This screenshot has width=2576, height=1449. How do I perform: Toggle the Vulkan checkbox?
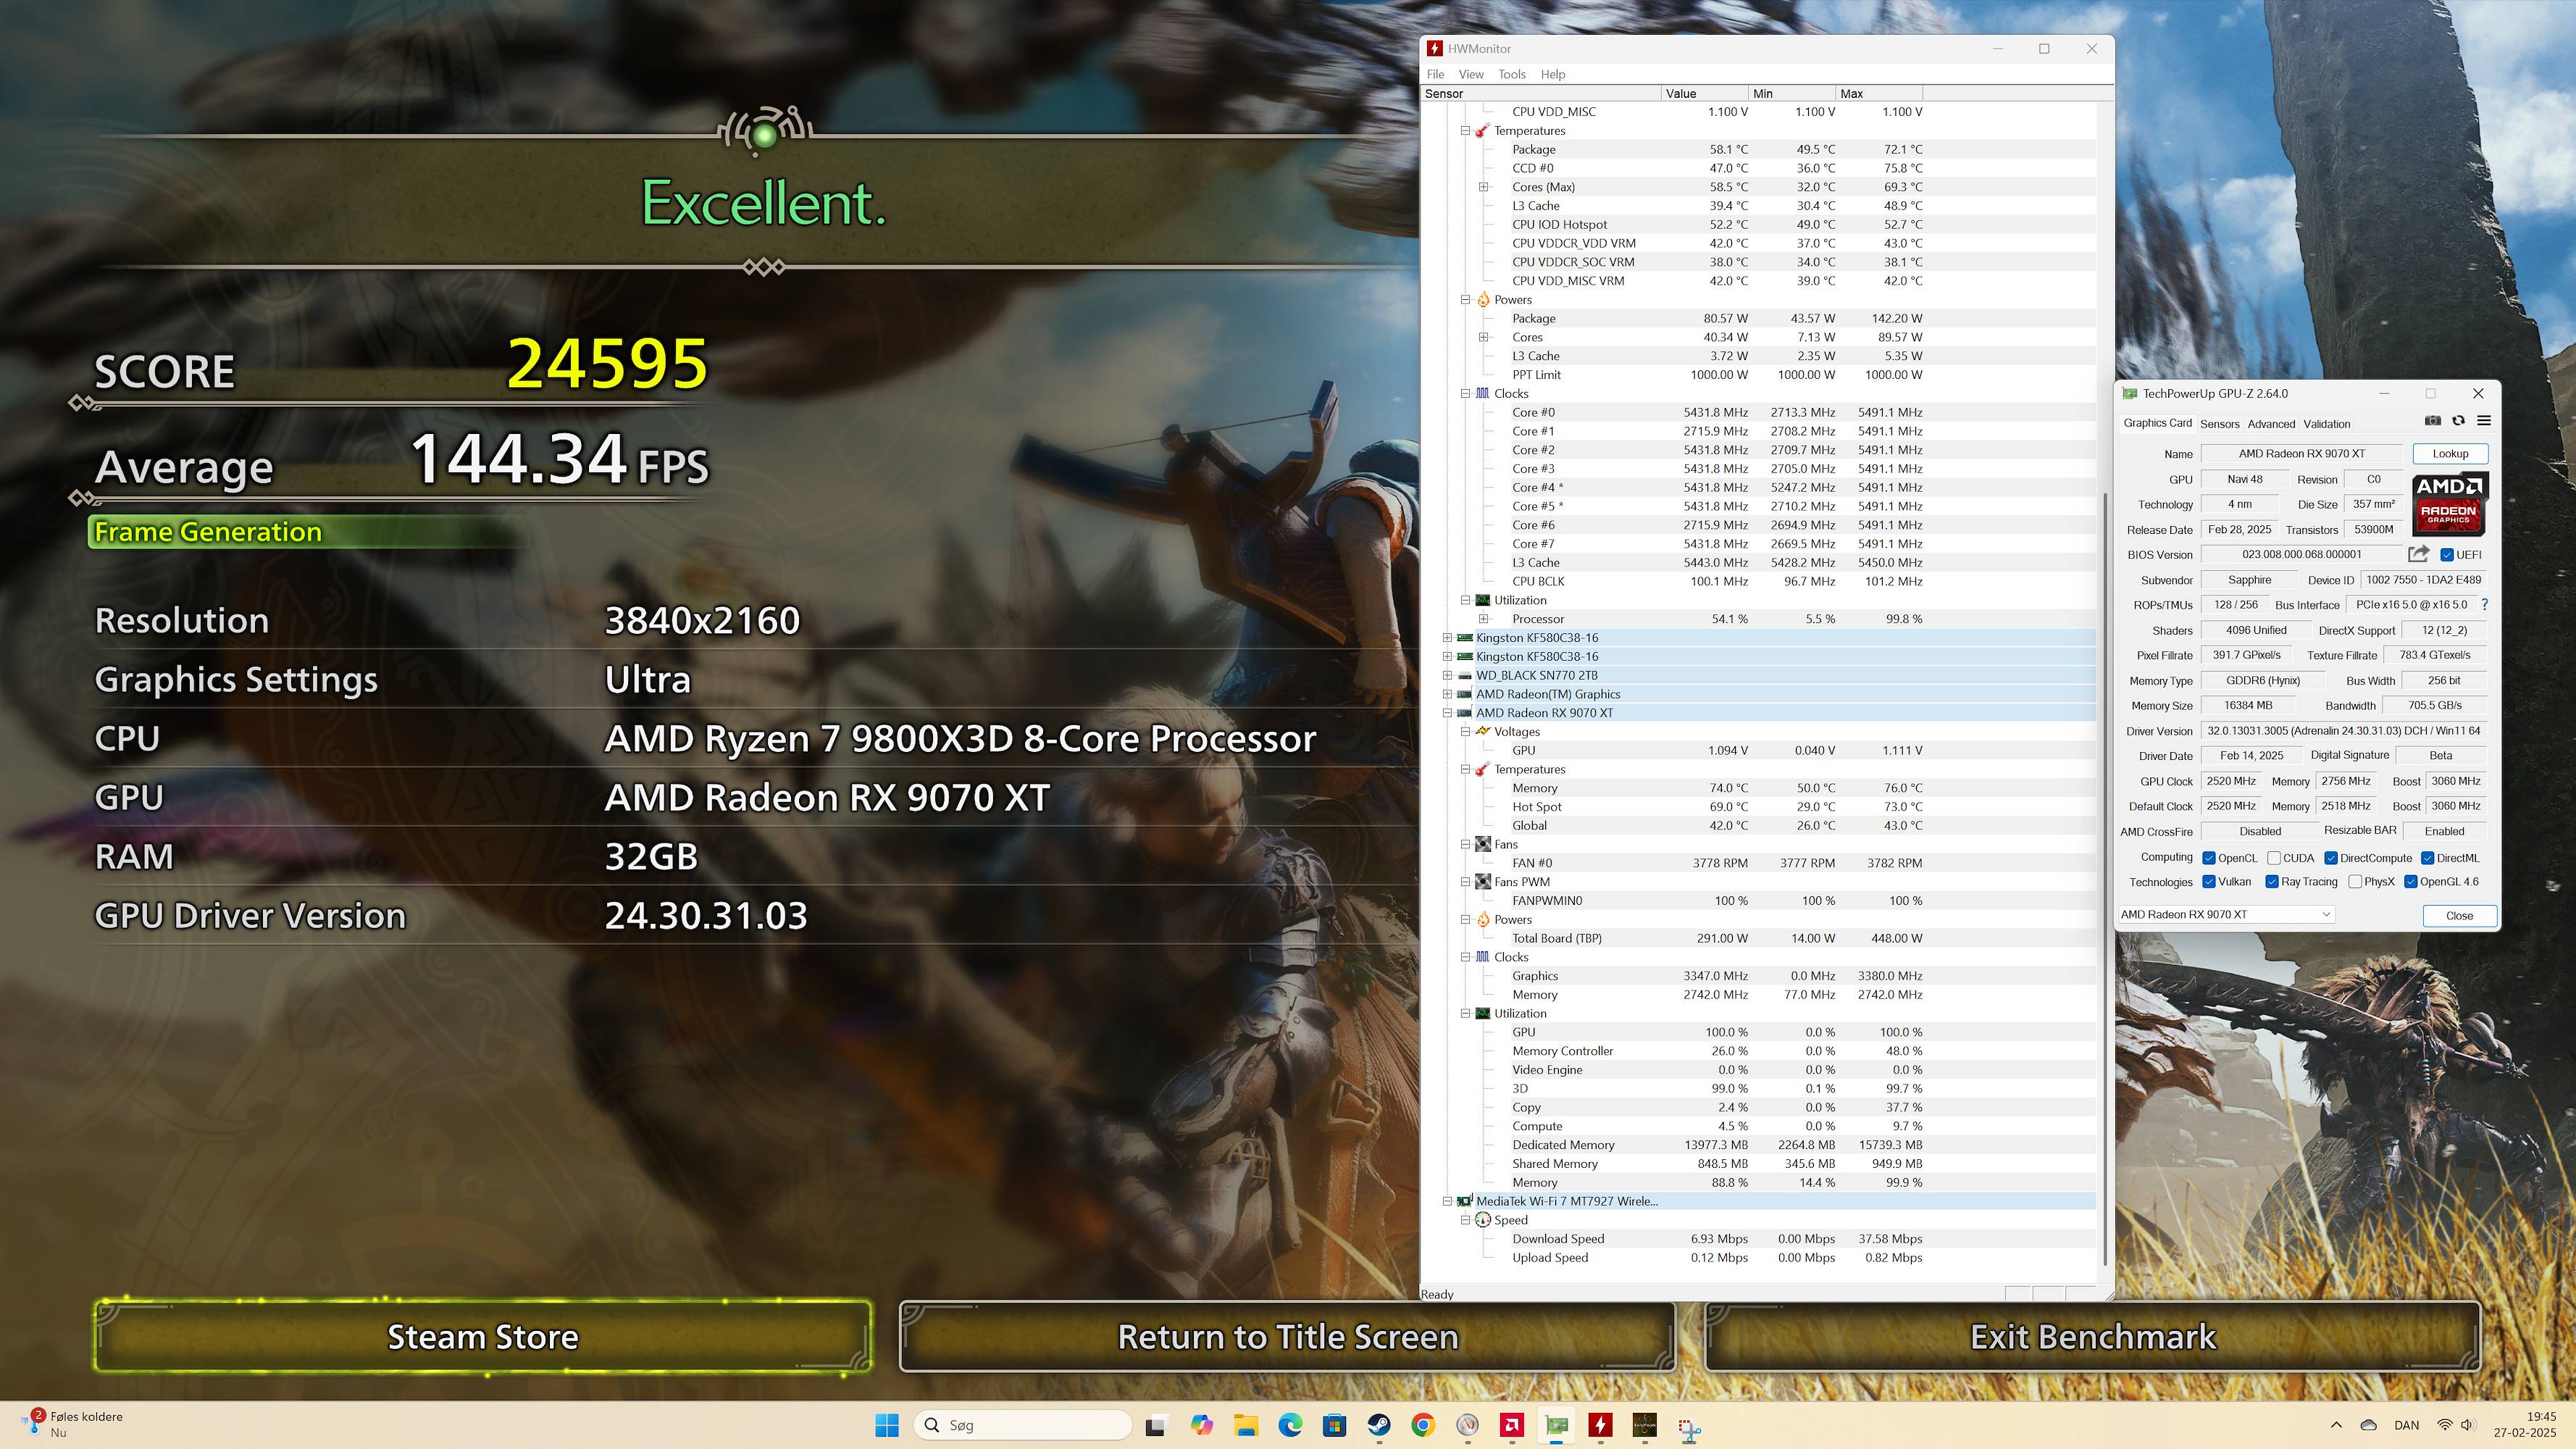pyautogui.click(x=2209, y=882)
